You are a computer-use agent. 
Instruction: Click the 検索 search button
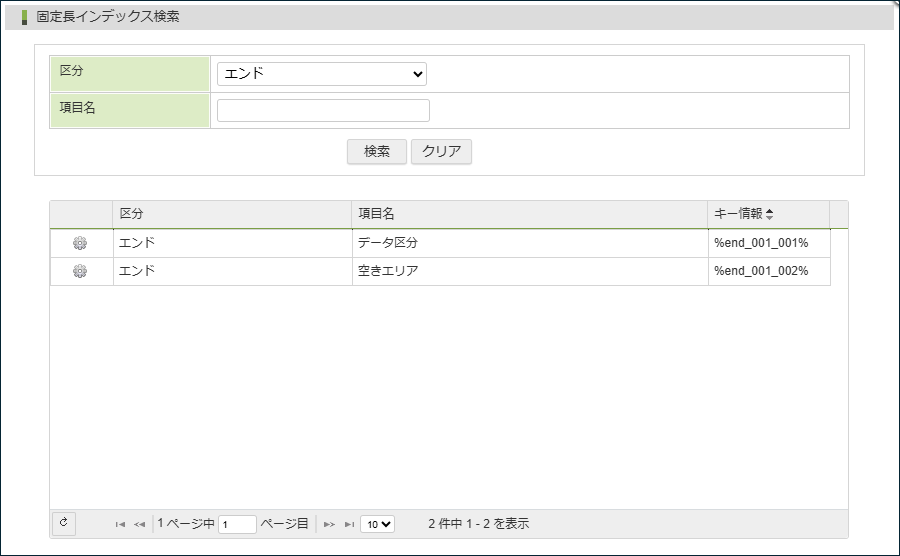click(x=376, y=152)
